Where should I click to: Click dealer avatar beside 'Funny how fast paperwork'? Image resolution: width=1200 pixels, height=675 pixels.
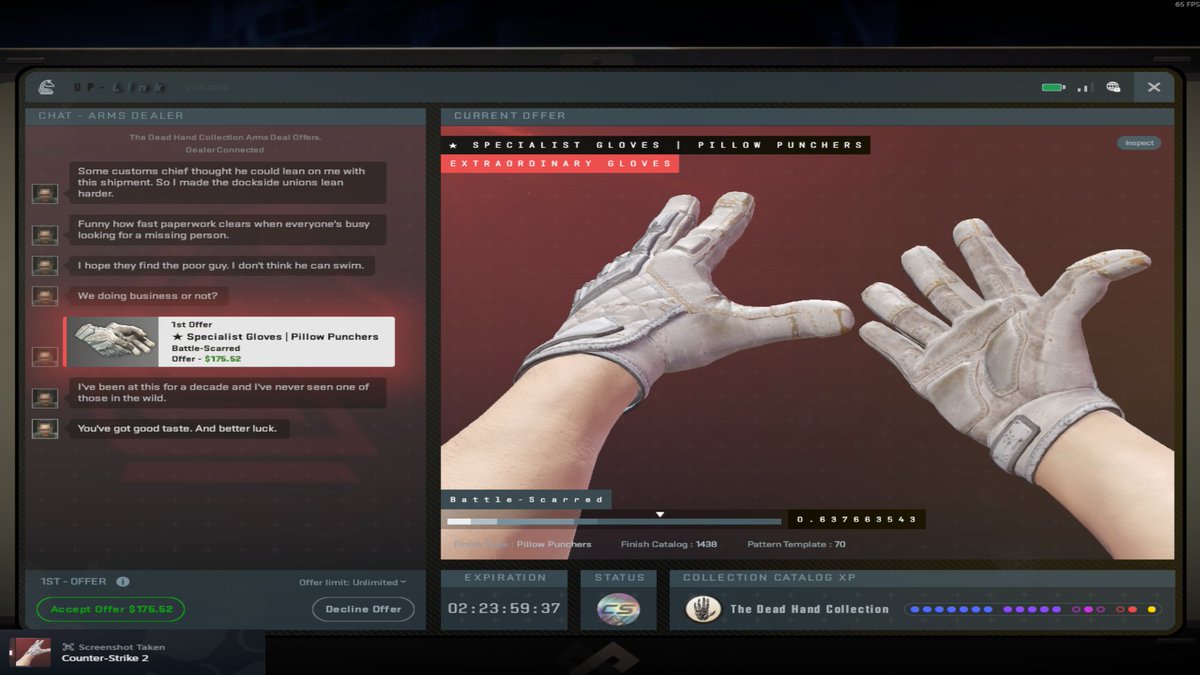(x=44, y=236)
